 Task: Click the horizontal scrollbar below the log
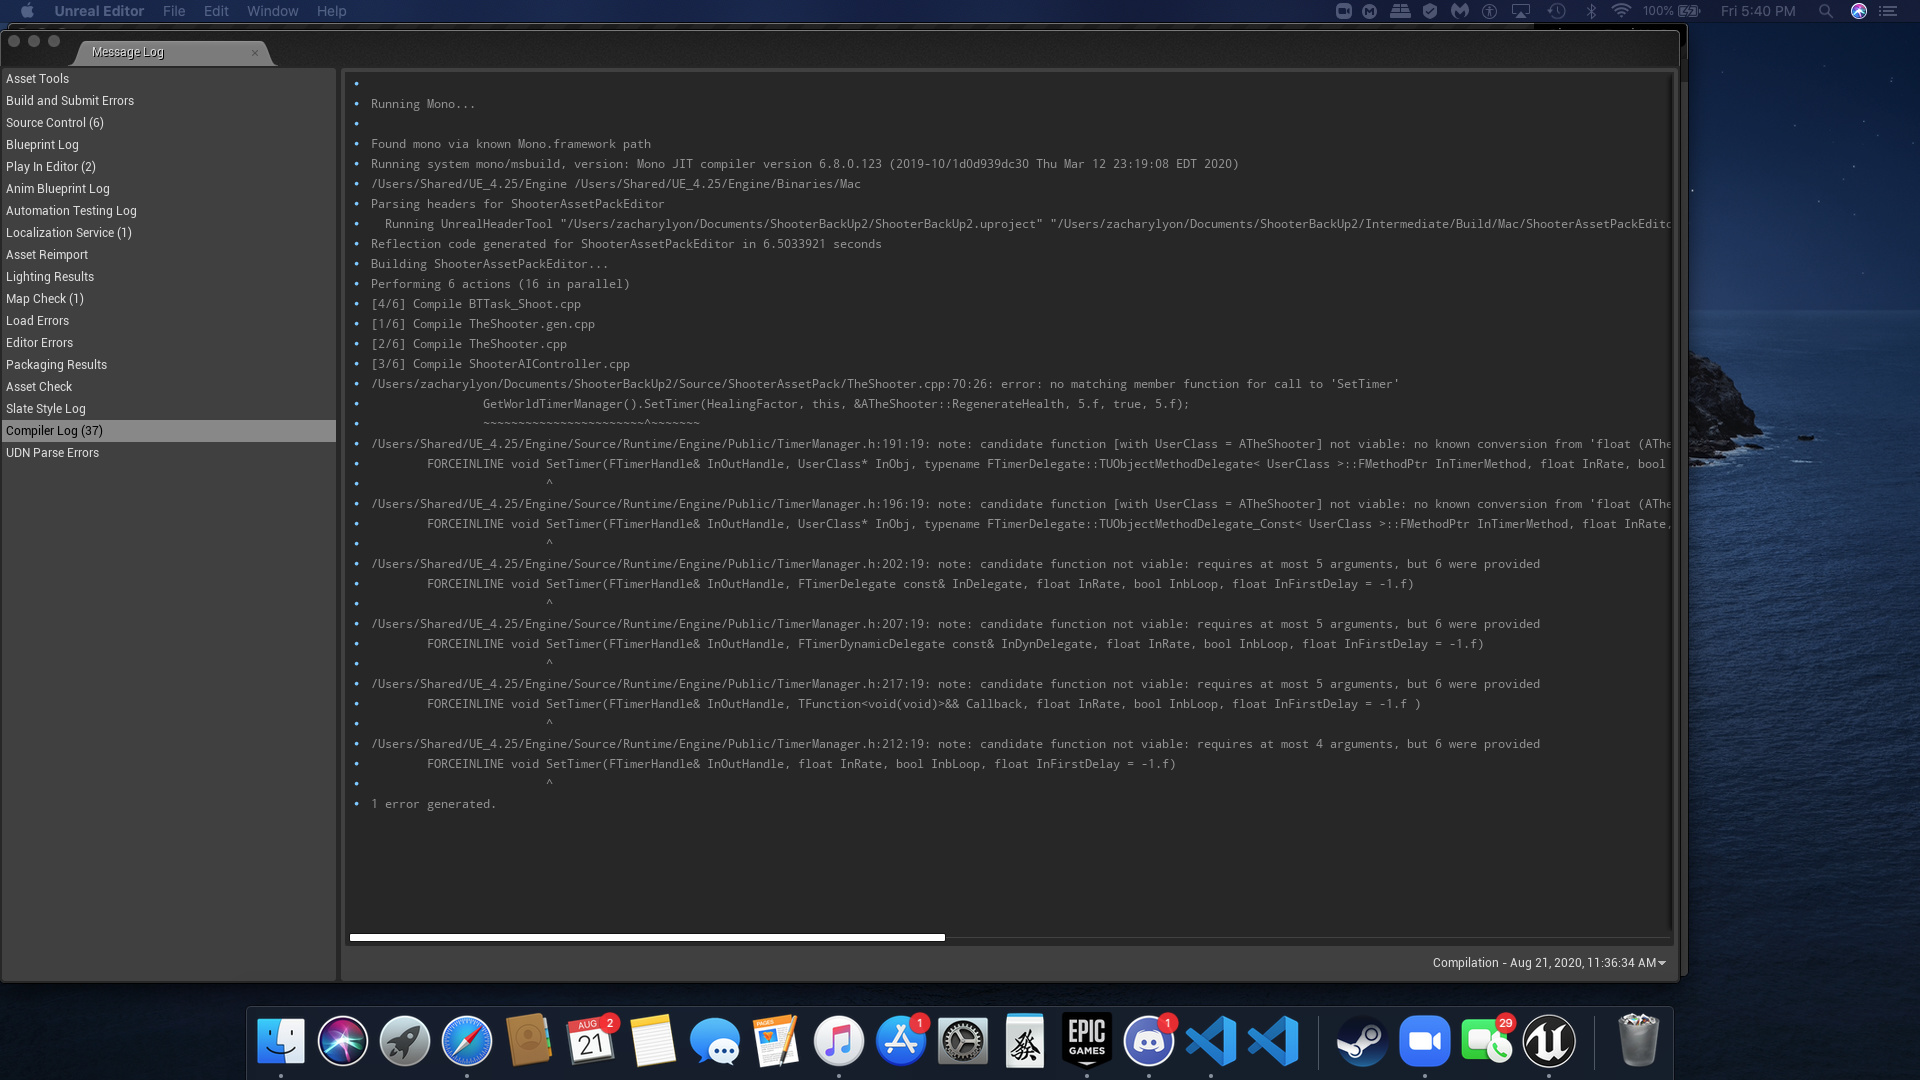coord(646,938)
